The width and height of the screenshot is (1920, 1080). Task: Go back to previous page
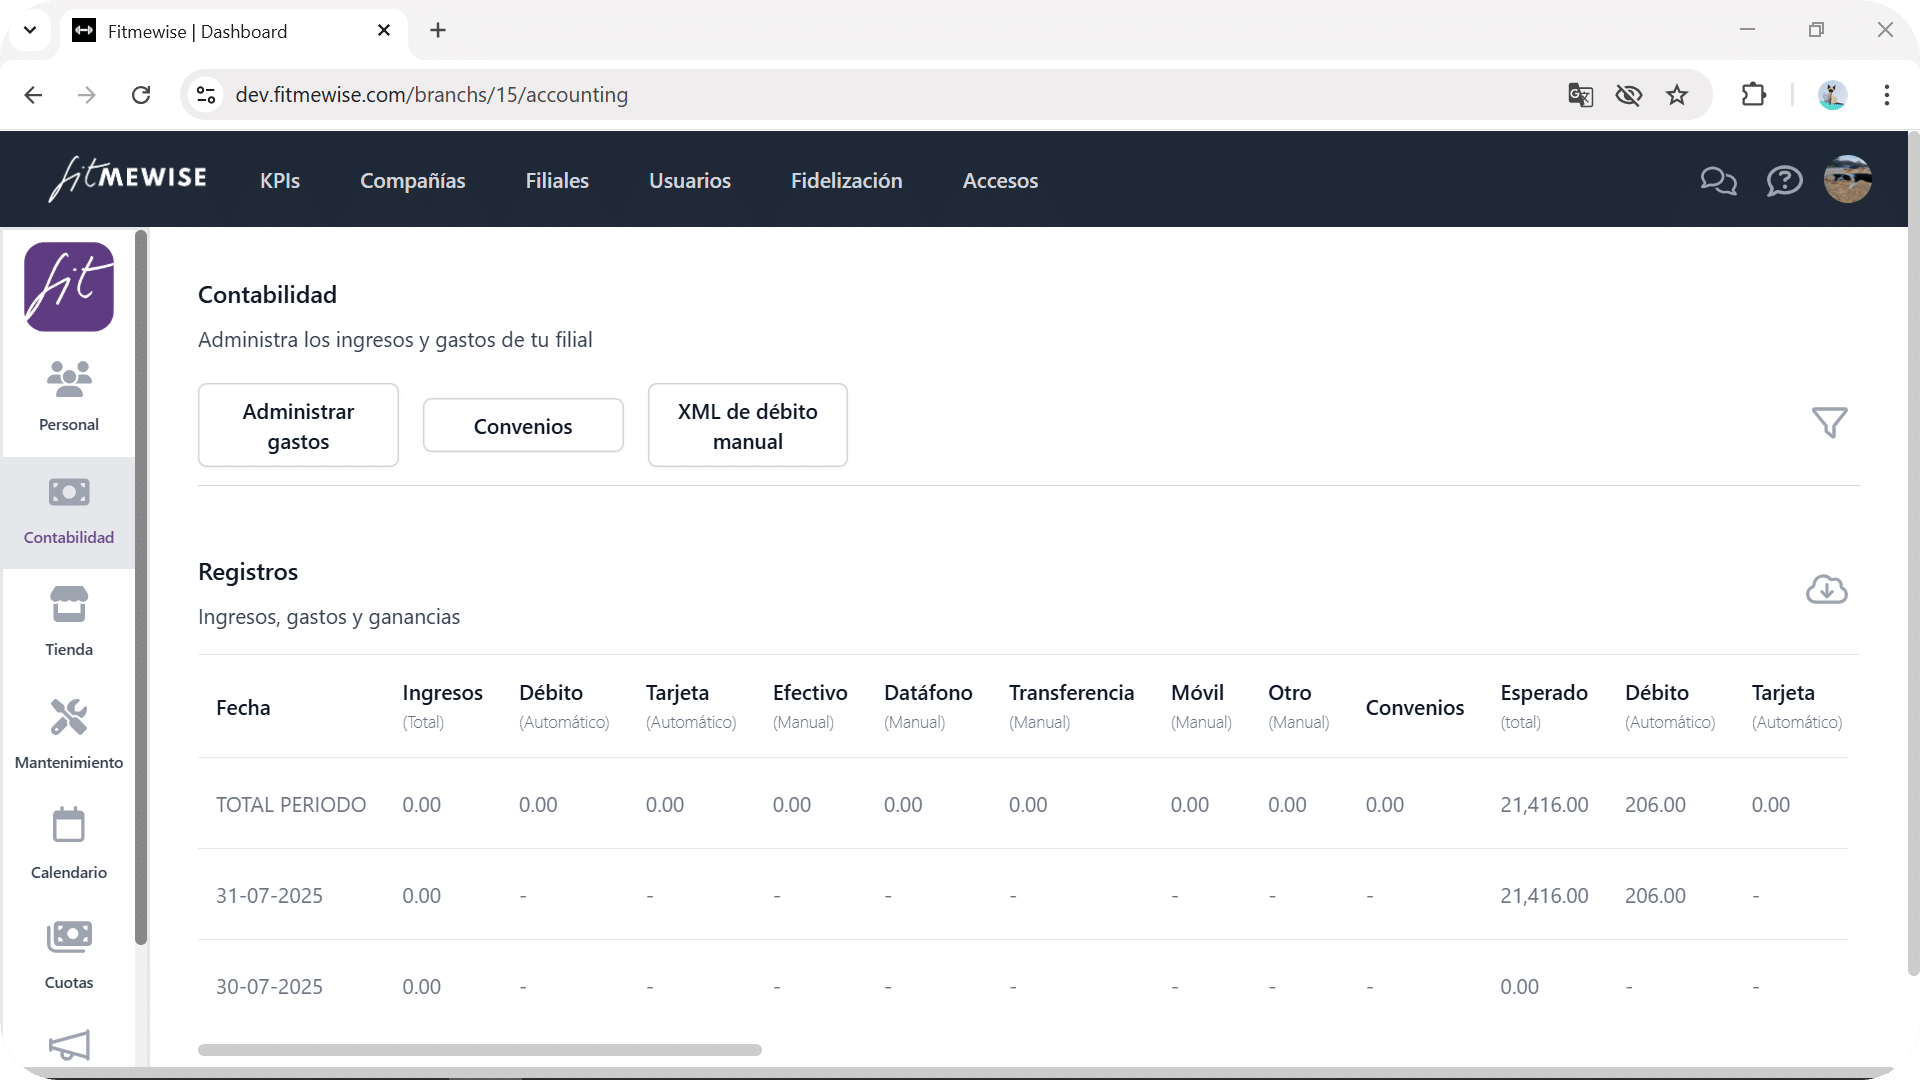33,95
